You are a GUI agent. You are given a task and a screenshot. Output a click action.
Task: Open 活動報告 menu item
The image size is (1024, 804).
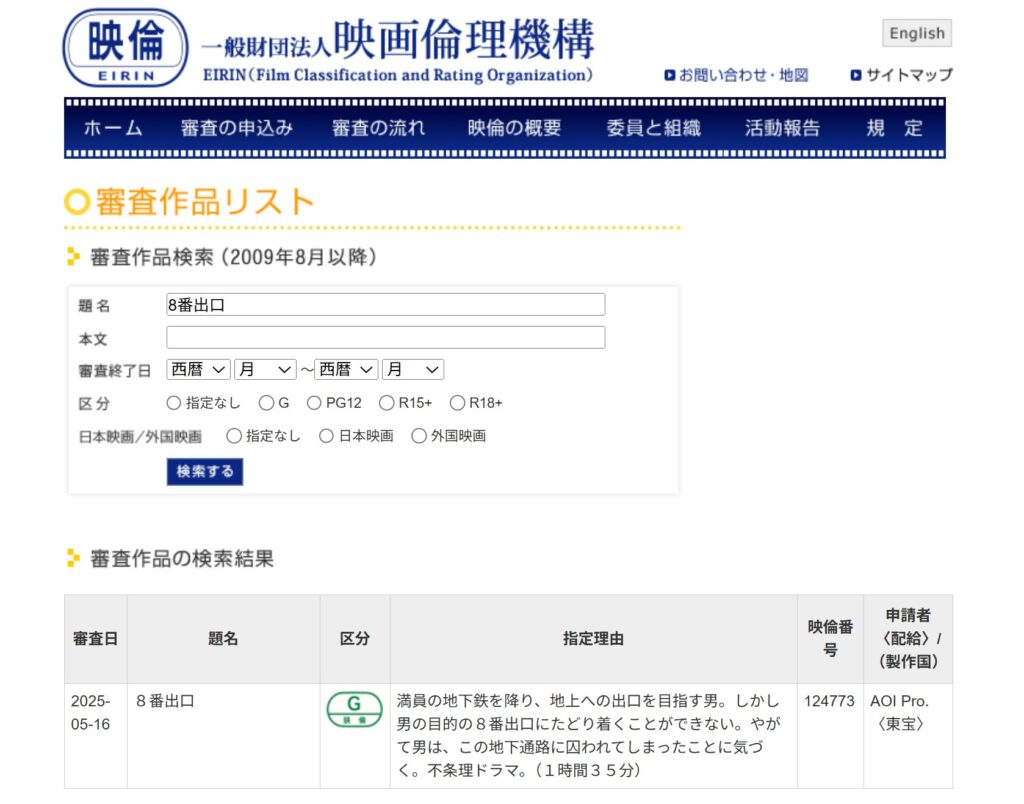pyautogui.click(x=782, y=128)
